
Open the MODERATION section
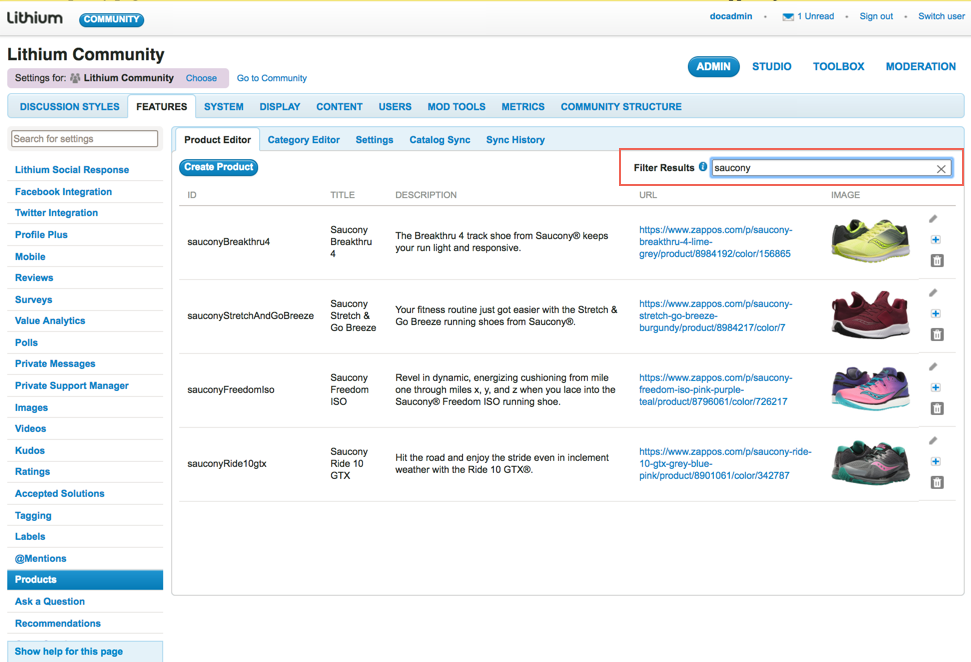pyautogui.click(x=921, y=67)
